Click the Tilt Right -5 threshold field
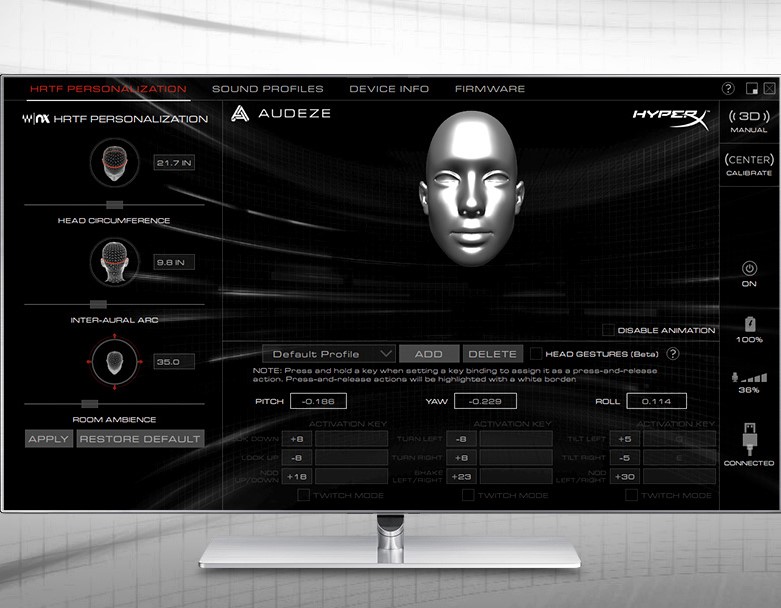Viewport: 781px width, 608px height. pyautogui.click(x=625, y=458)
